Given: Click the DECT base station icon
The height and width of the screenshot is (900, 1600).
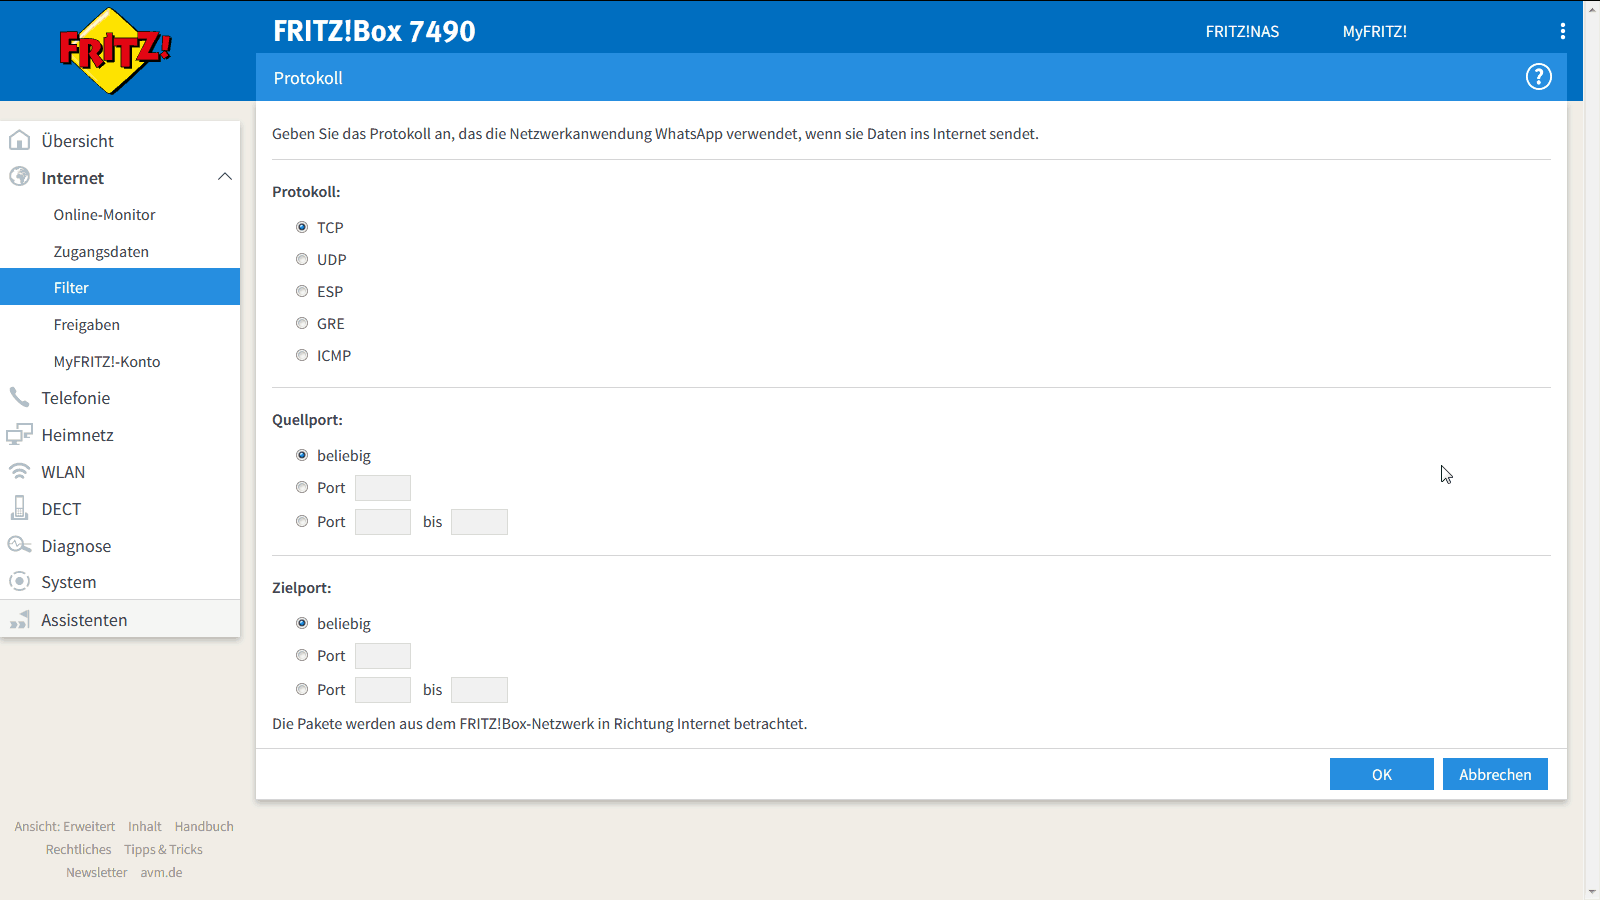Looking at the screenshot, I should (x=19, y=508).
